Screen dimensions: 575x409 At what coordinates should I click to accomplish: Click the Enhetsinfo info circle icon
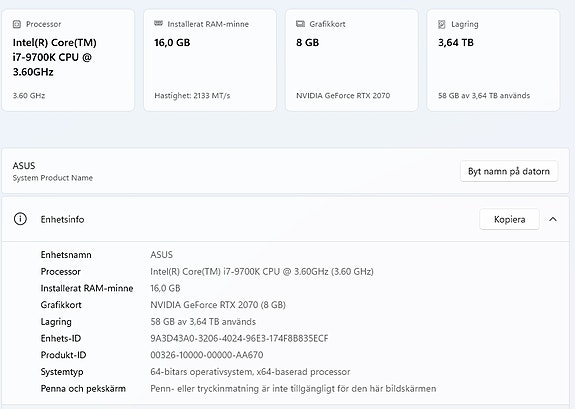(20, 219)
